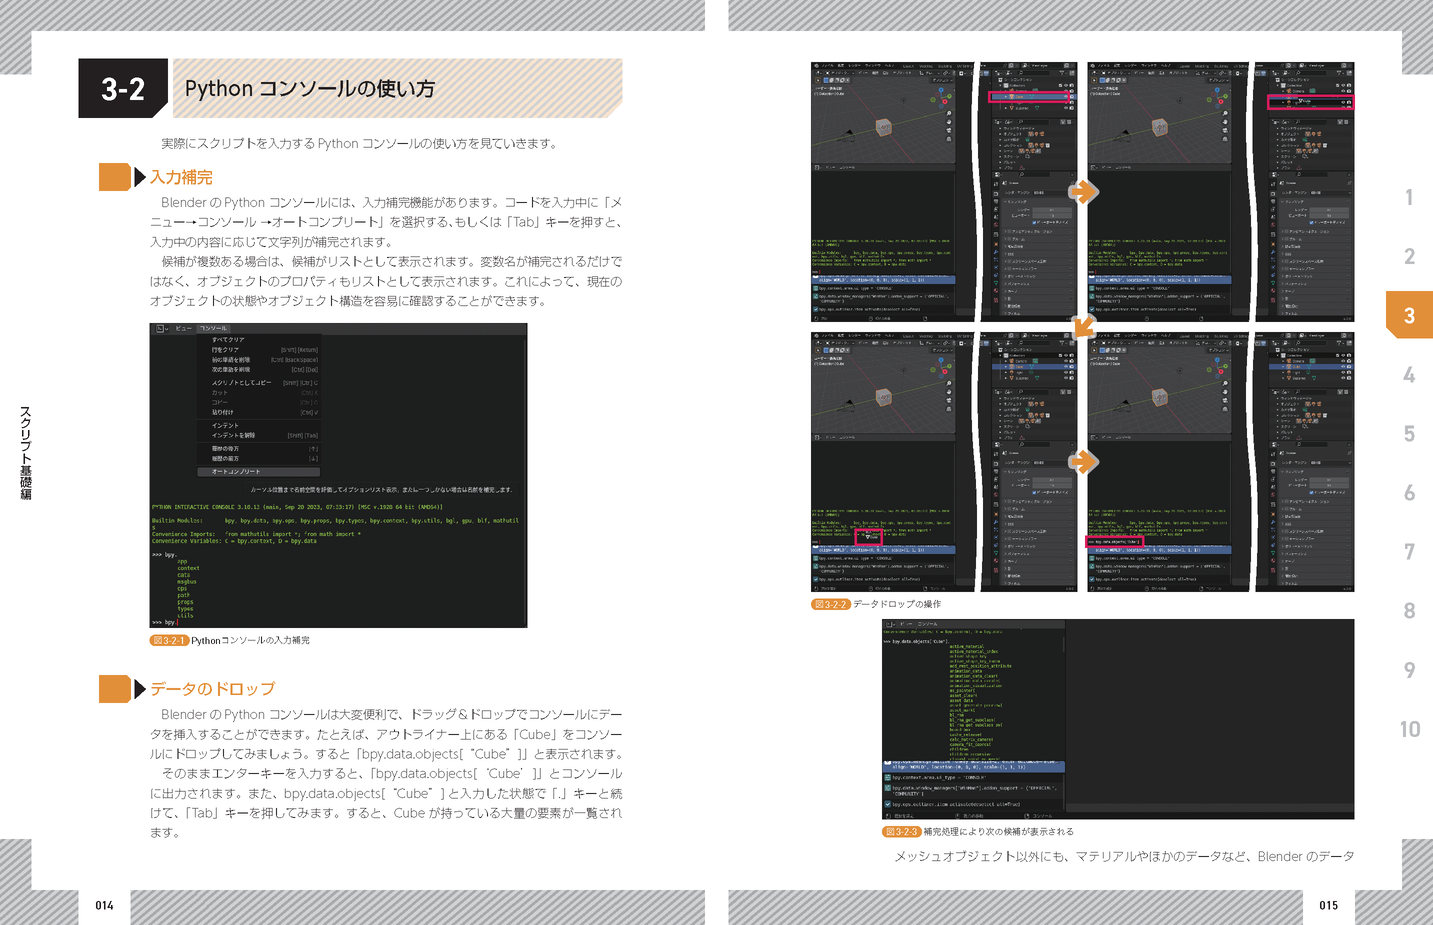Image resolution: width=1433 pixels, height=925 pixels.
Task: Click the bpy. prompt line in autocomplete console
Action: [x=165, y=554]
